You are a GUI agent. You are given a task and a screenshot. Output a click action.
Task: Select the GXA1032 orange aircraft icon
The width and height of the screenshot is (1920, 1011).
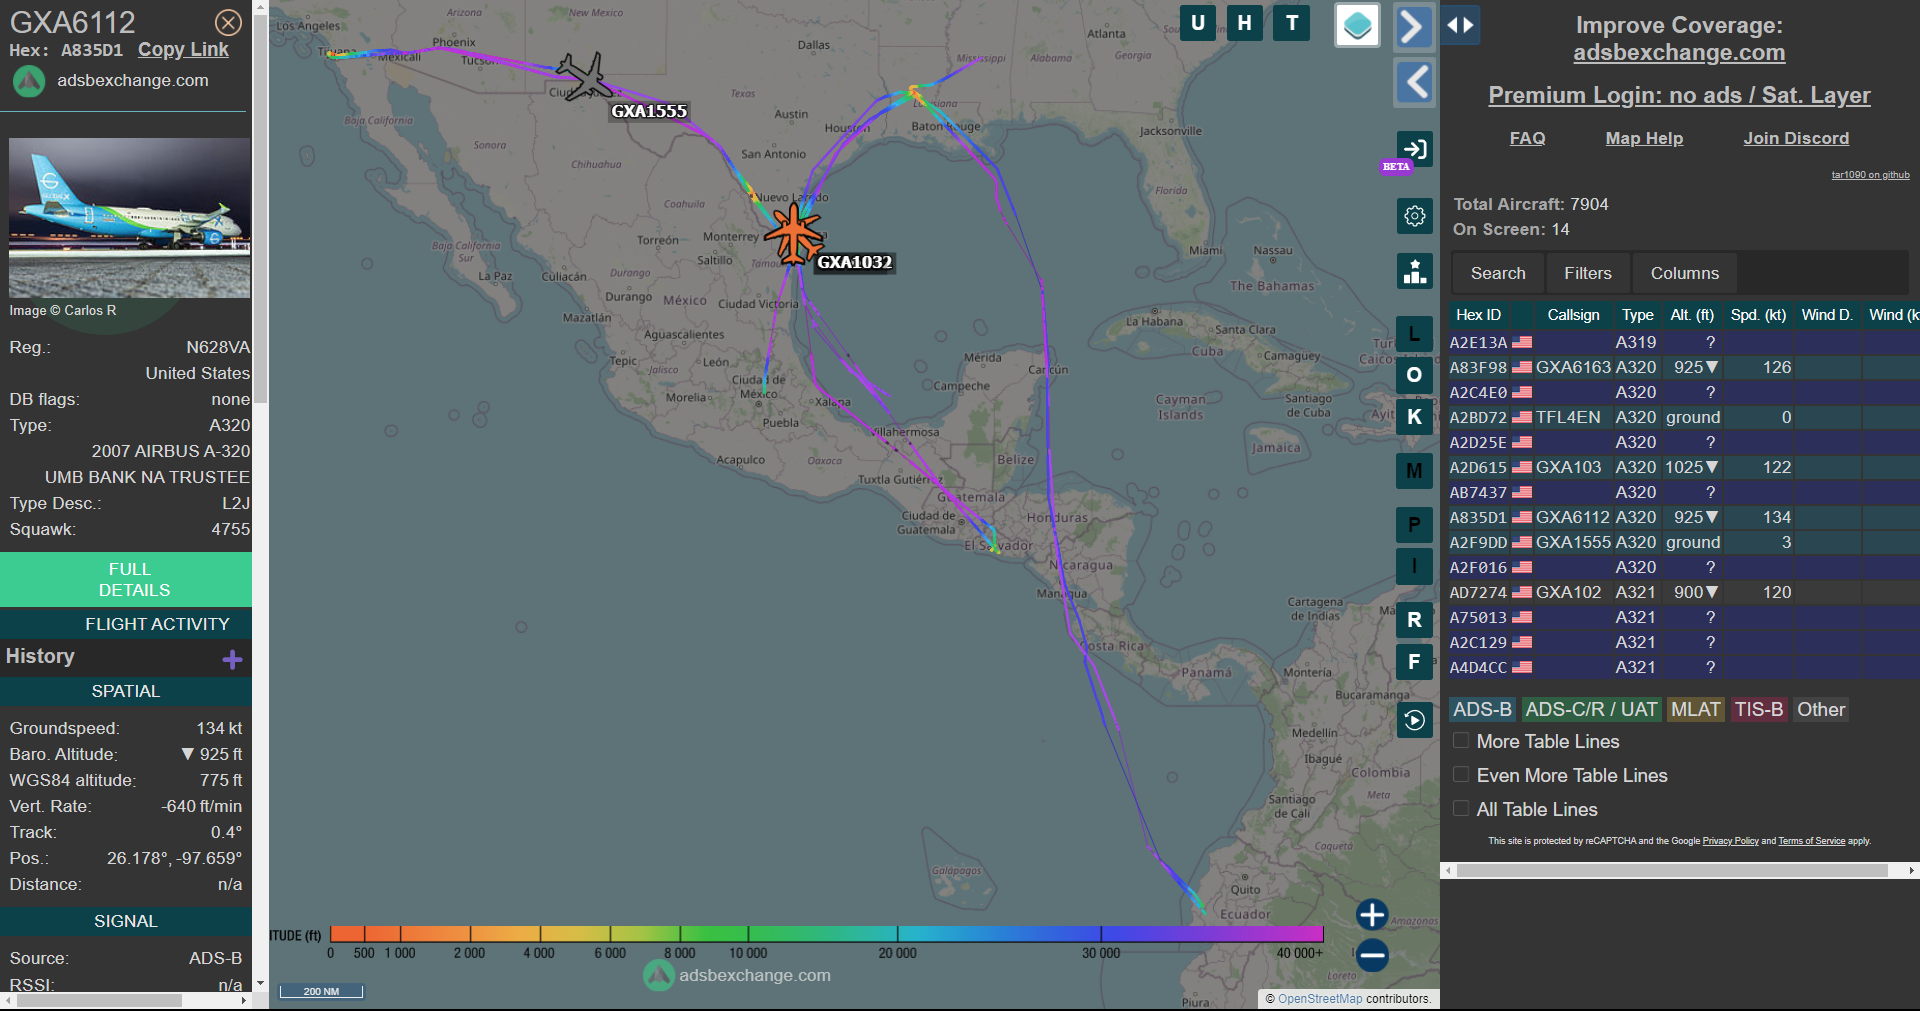coord(793,233)
